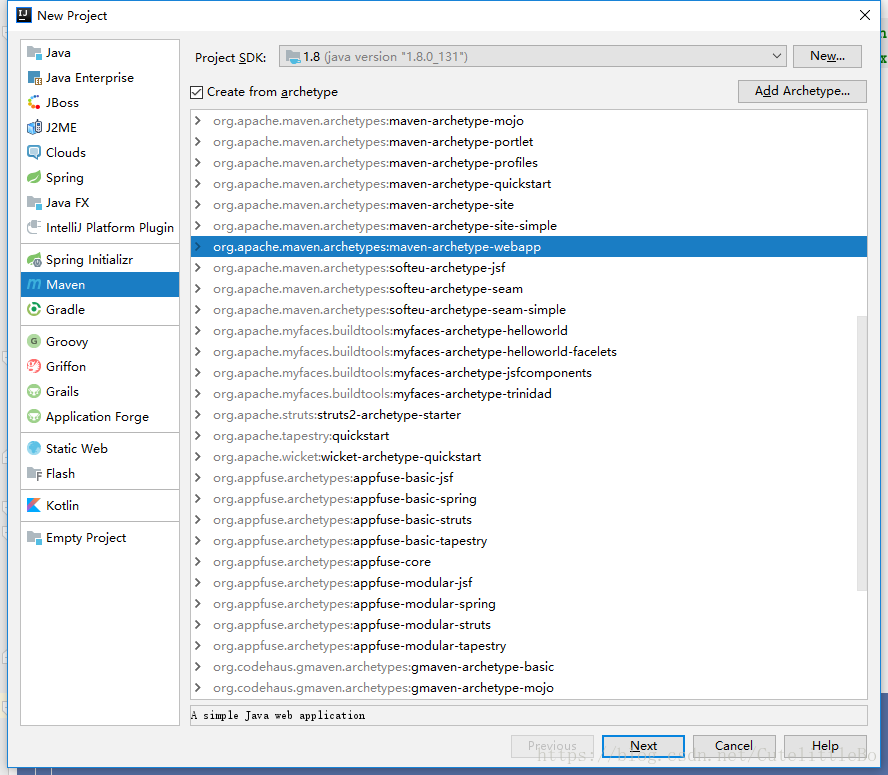Click the IntelliJ Platform Plugin icon
This screenshot has height=775, width=888.
click(x=34, y=227)
